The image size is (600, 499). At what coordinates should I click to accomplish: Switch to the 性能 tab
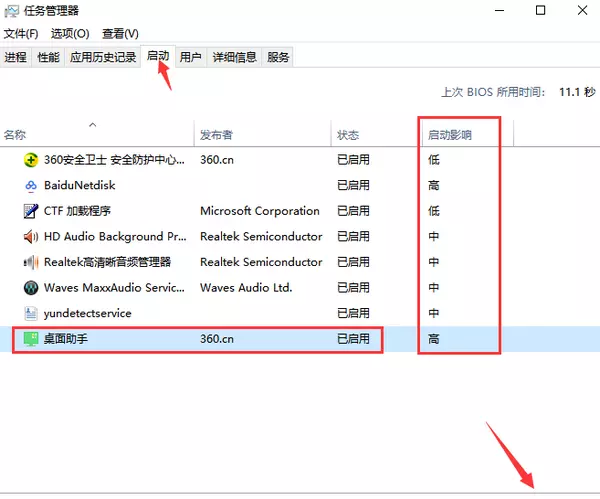[48, 57]
